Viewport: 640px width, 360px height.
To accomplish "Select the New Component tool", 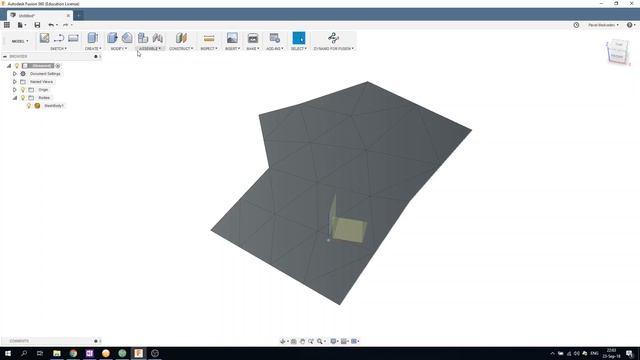I will pyautogui.click(x=143, y=38).
